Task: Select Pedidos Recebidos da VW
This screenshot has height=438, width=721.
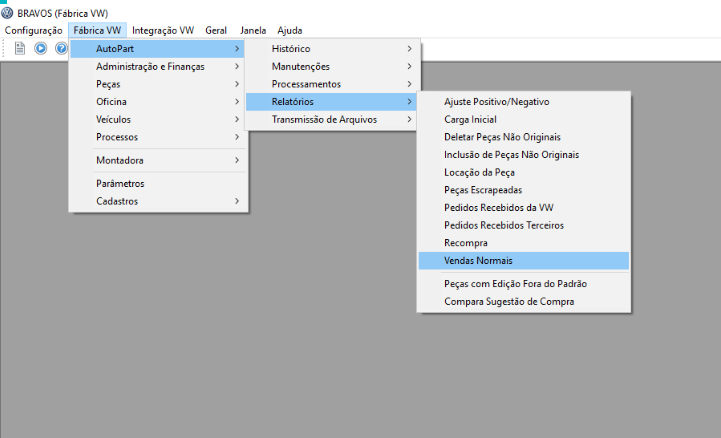Action: coord(524,208)
